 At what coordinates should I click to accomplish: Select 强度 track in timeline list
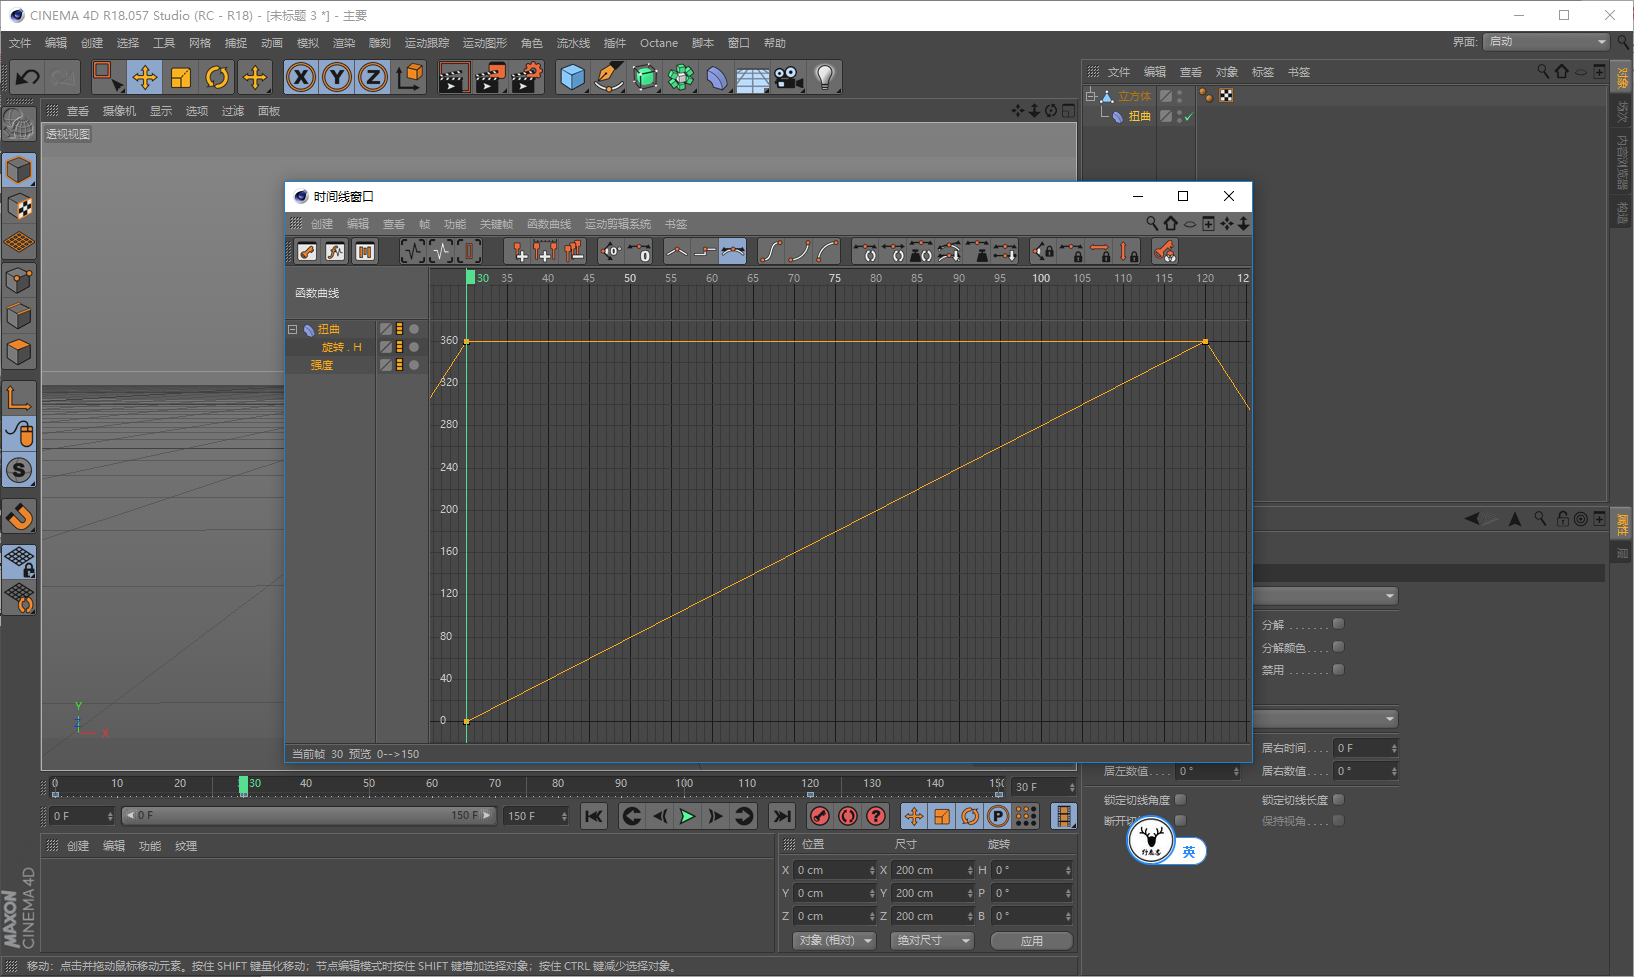click(322, 365)
